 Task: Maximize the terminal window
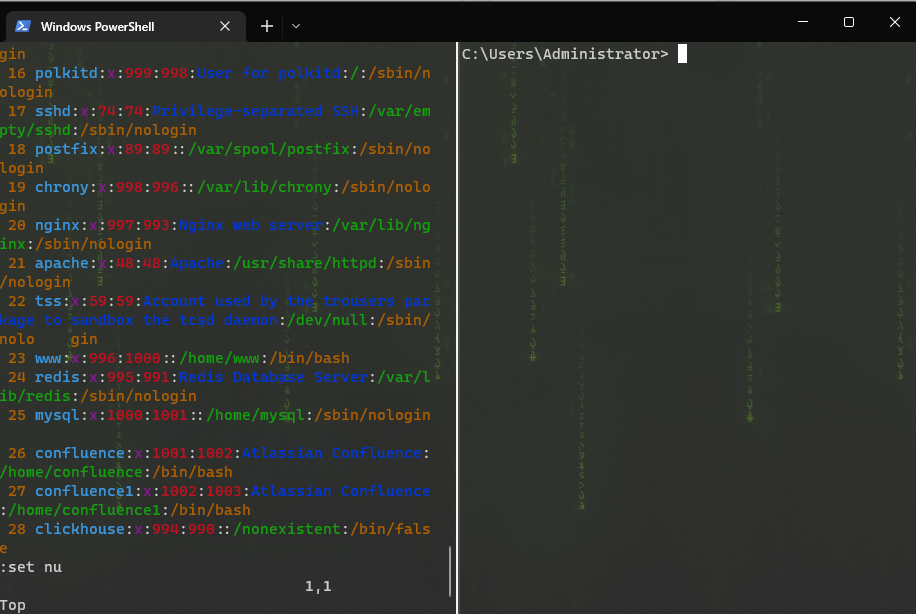click(849, 22)
